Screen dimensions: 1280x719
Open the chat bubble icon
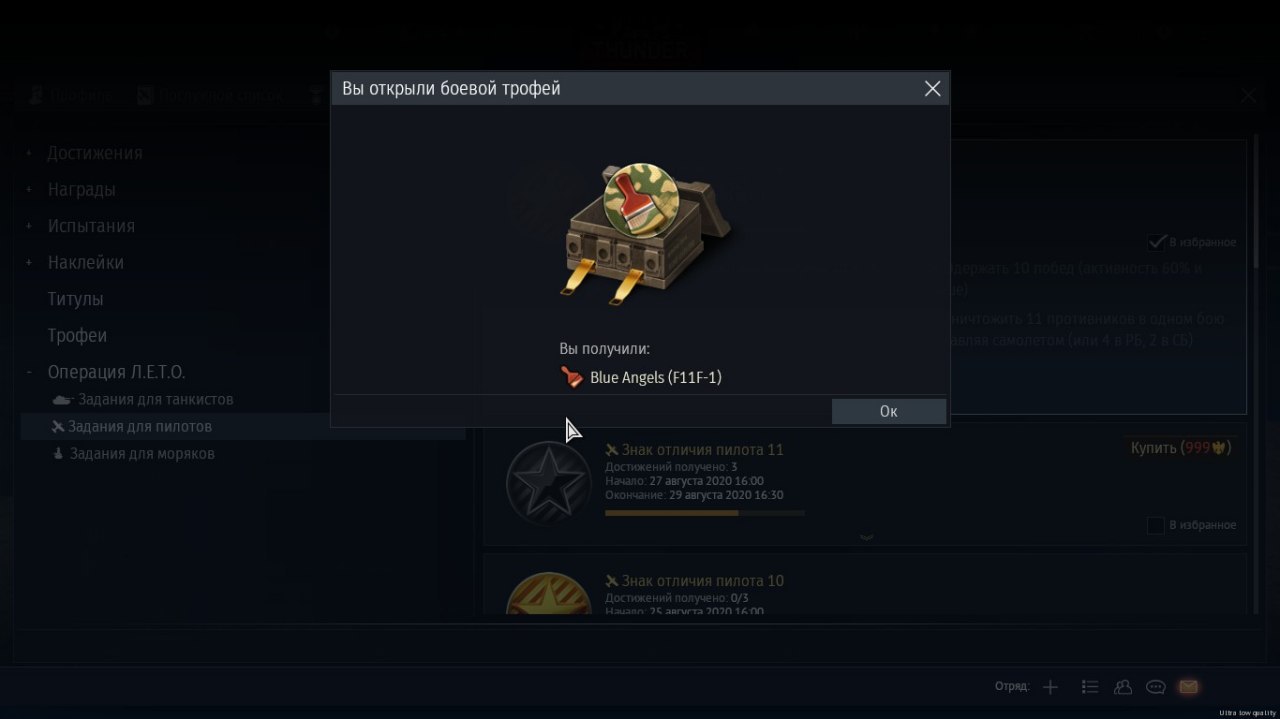1156,687
